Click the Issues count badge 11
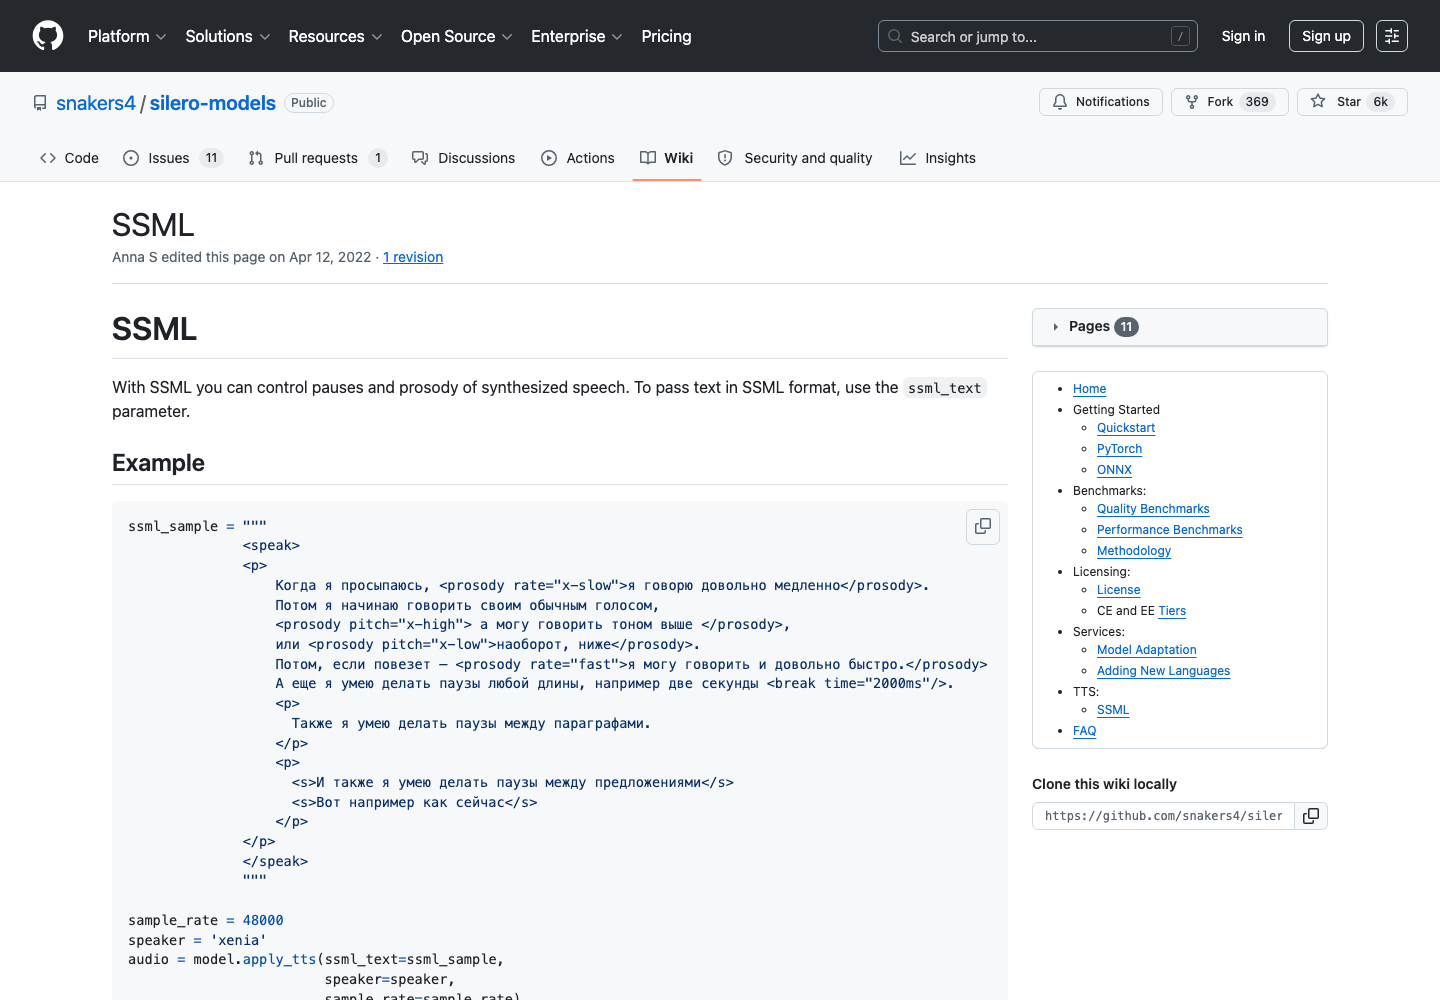Screen dimensions: 1440x1000 point(211,158)
